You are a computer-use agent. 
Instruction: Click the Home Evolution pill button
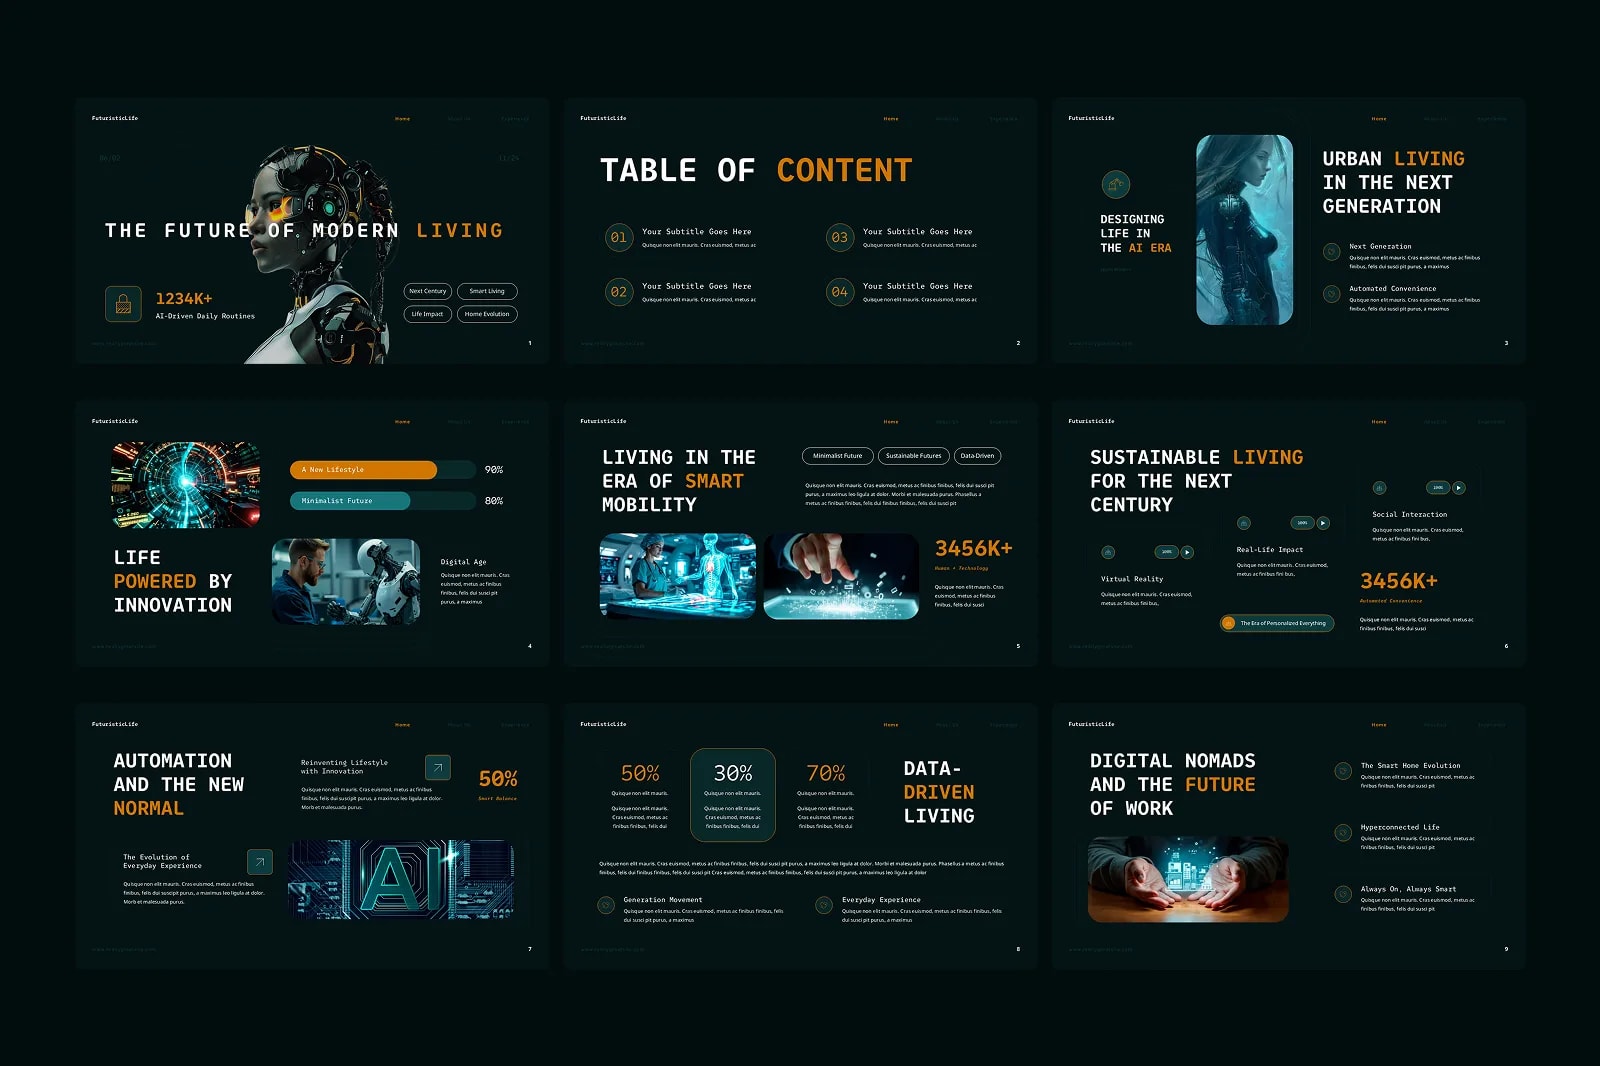[487, 314]
